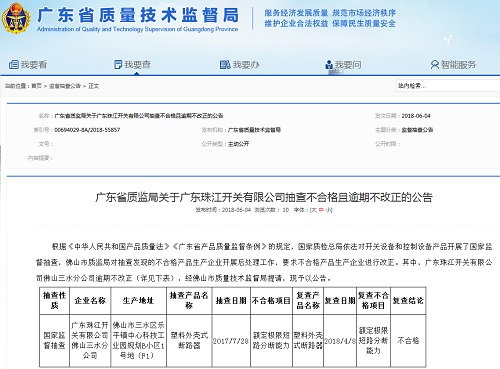Click the 抽查产品名称 table header
The width and height of the screenshot is (500, 369).
tap(189, 300)
